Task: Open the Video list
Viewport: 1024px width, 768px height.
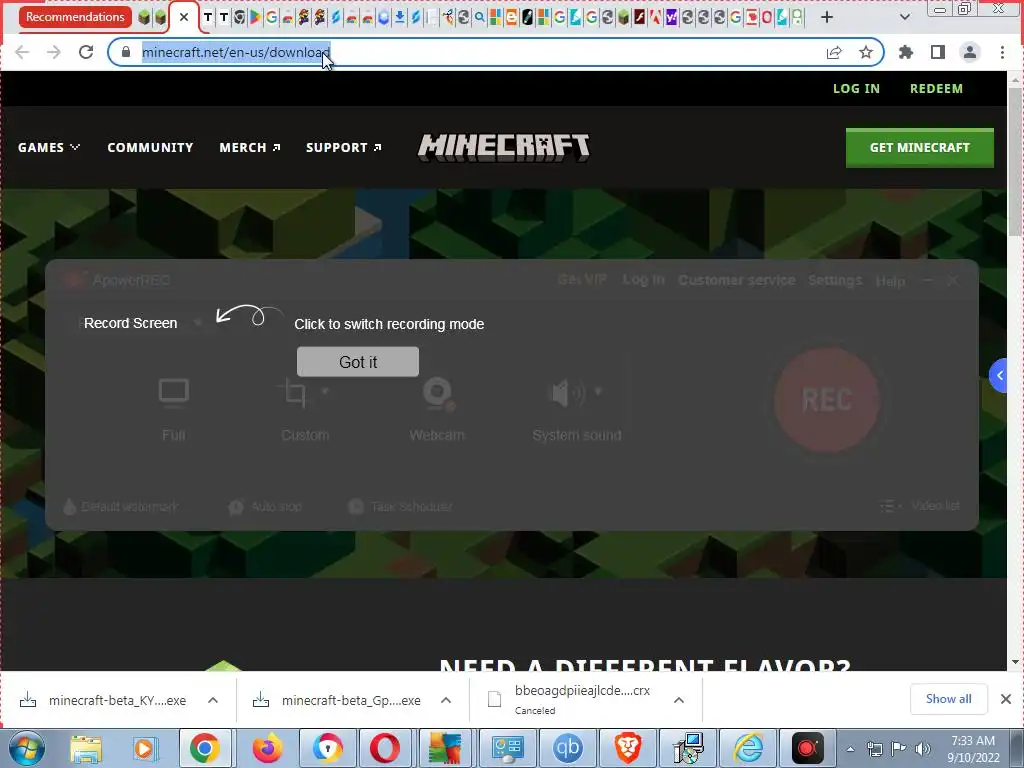Action: click(x=920, y=505)
